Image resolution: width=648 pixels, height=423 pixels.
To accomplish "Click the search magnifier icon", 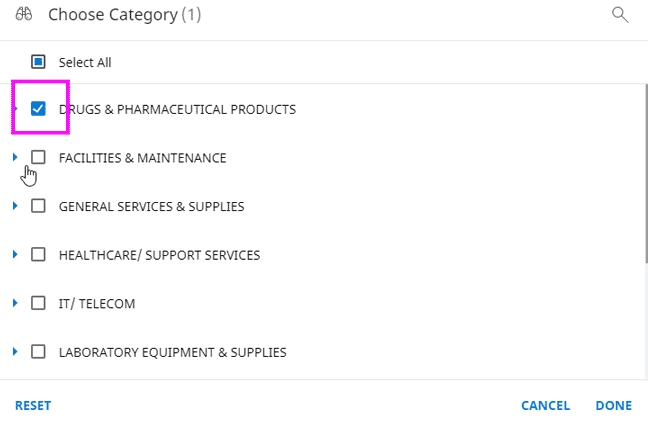I will click(x=620, y=14).
